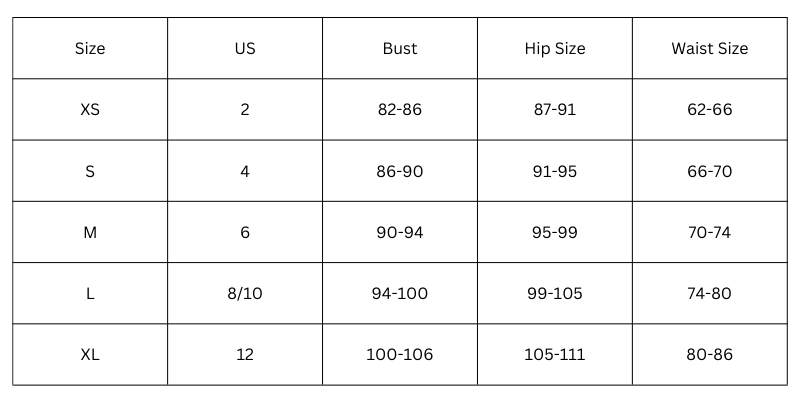This screenshot has width=800, height=400.
Task: Click the Waist Size column header
Action: (710, 48)
